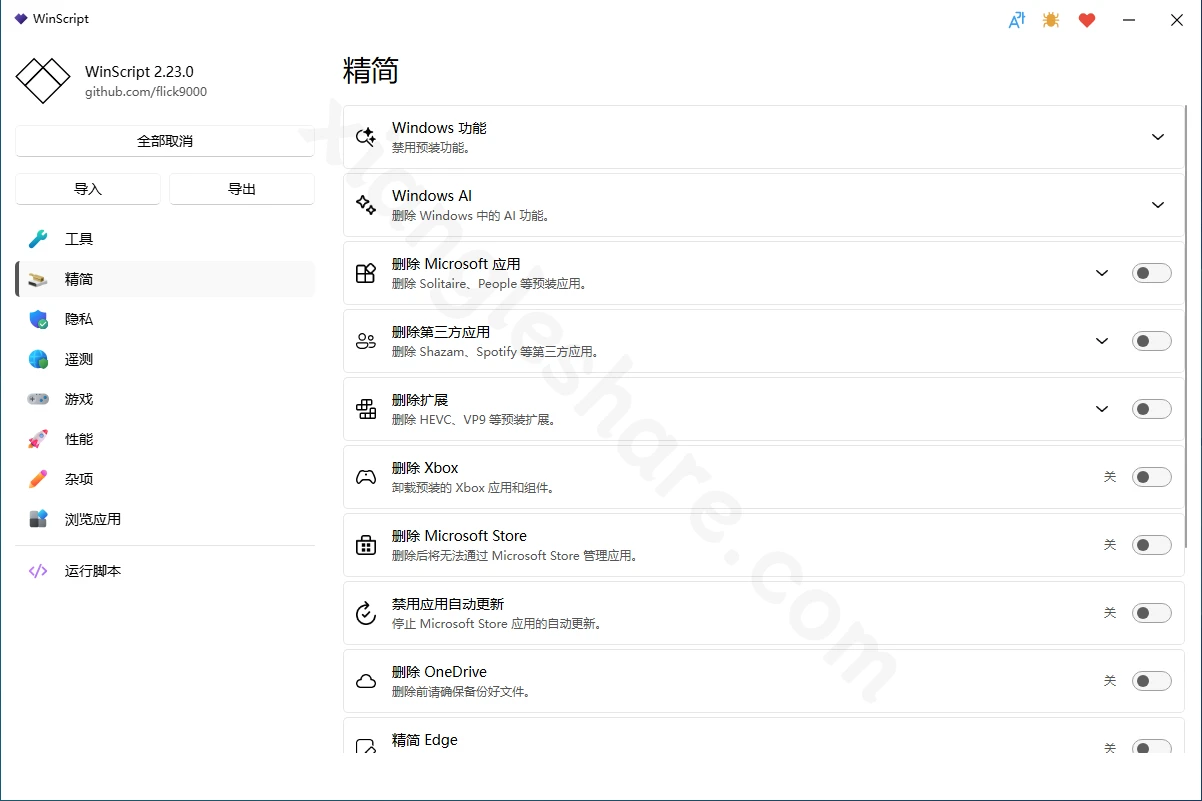Expand the Windows 功能 section chevron
The width and height of the screenshot is (1202, 801).
click(x=1158, y=137)
